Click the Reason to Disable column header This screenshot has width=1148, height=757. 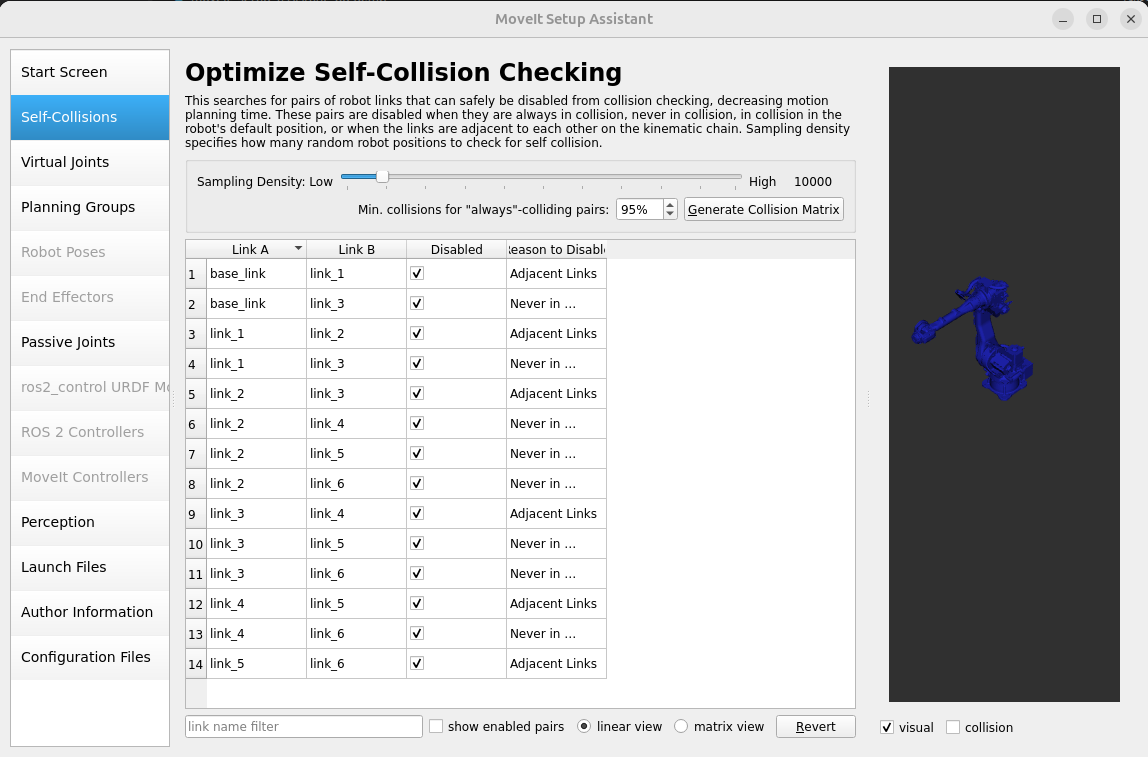click(556, 250)
